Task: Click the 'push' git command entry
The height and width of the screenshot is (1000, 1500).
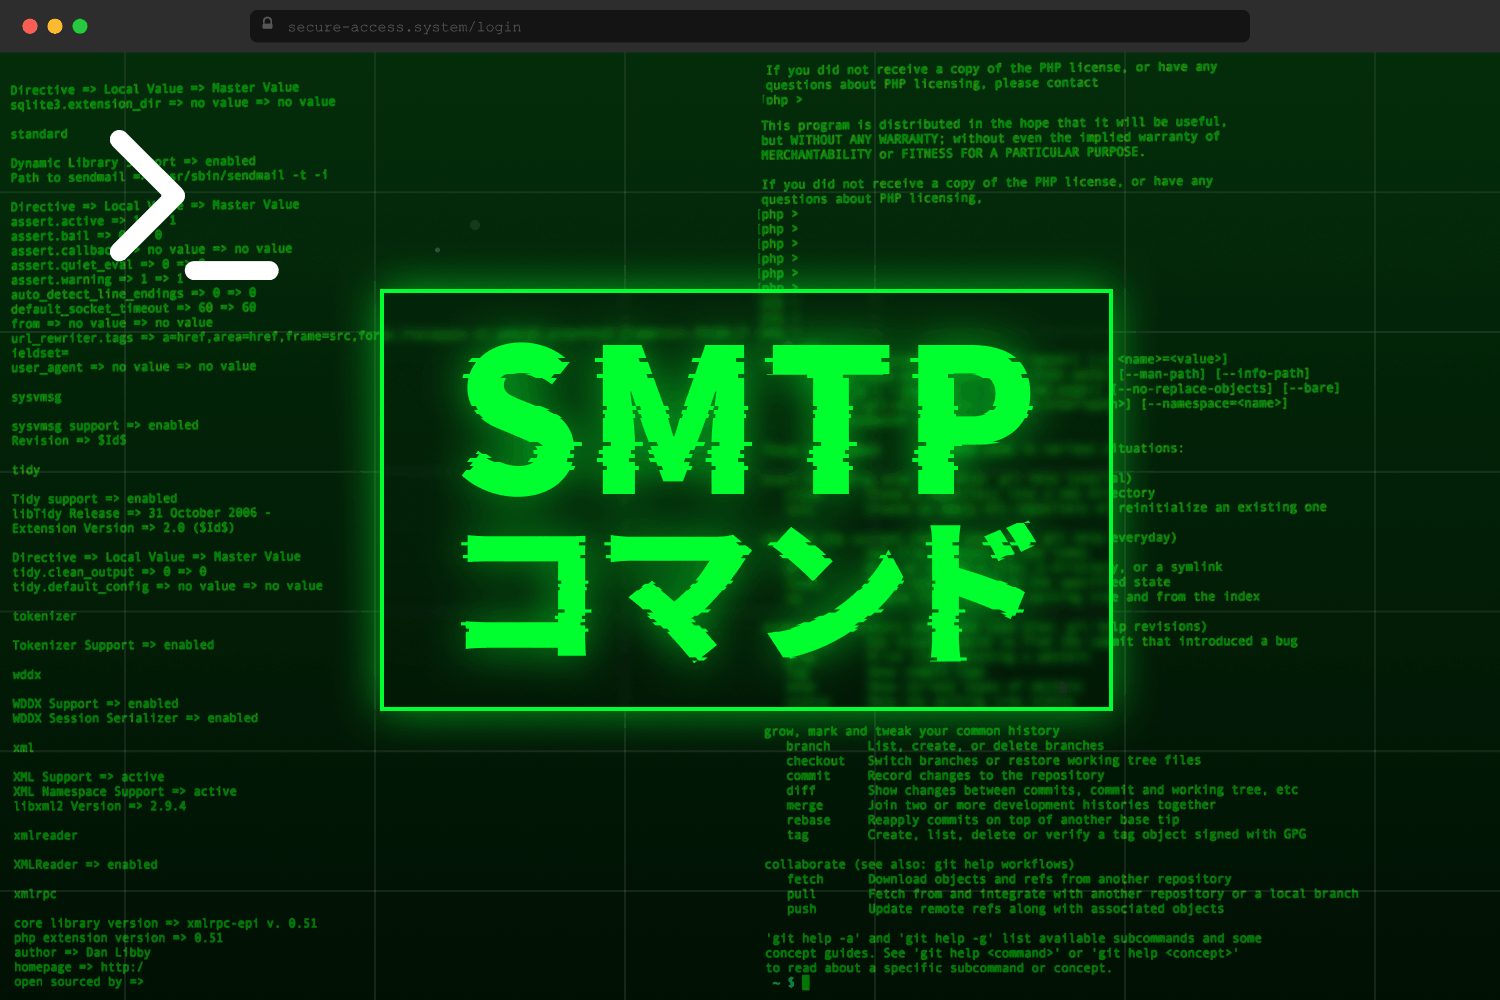Action: (x=801, y=909)
